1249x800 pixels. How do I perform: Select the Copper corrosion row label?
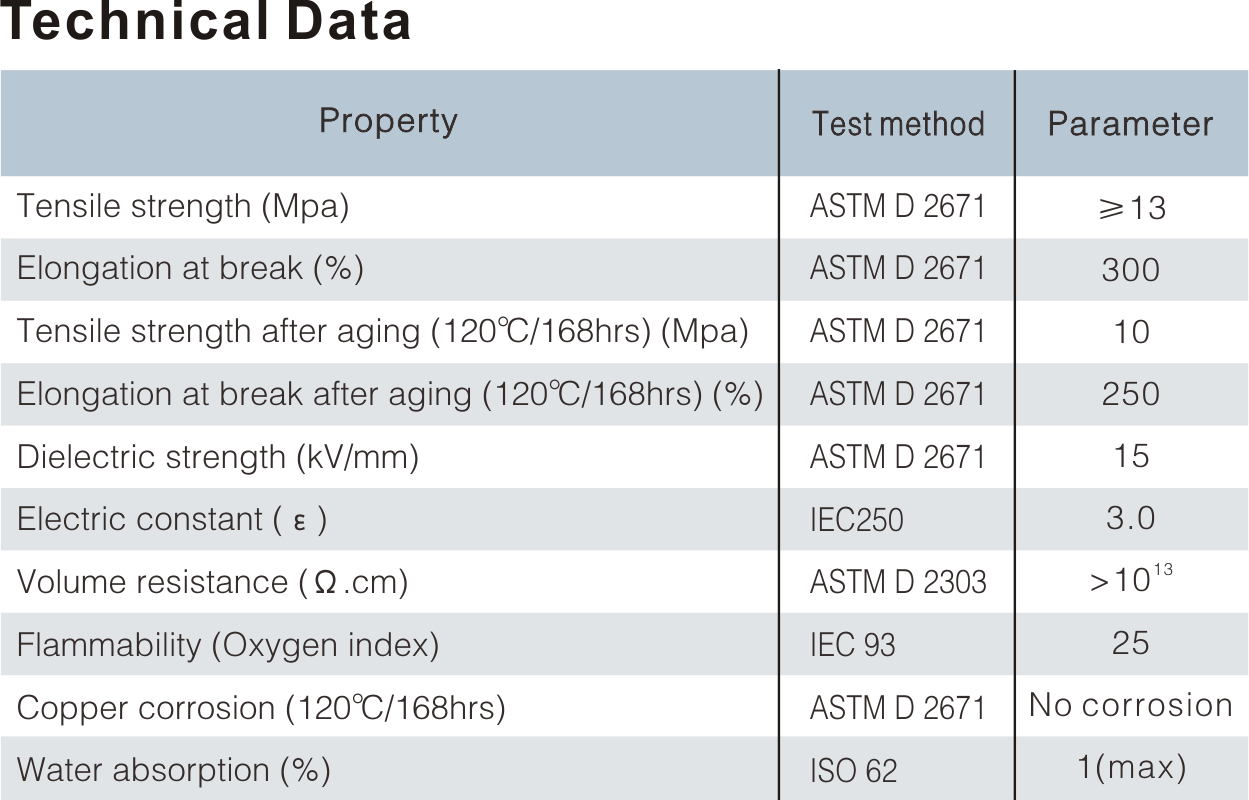(x=261, y=708)
